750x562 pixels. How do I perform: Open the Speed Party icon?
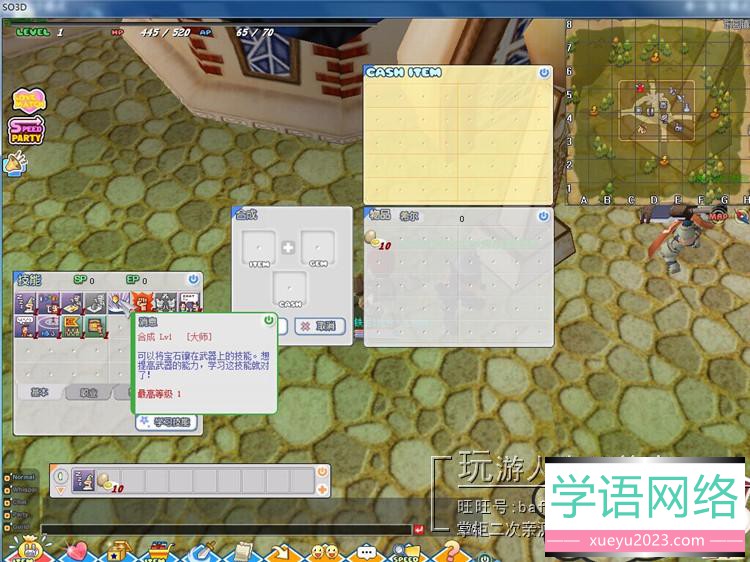coord(26,132)
